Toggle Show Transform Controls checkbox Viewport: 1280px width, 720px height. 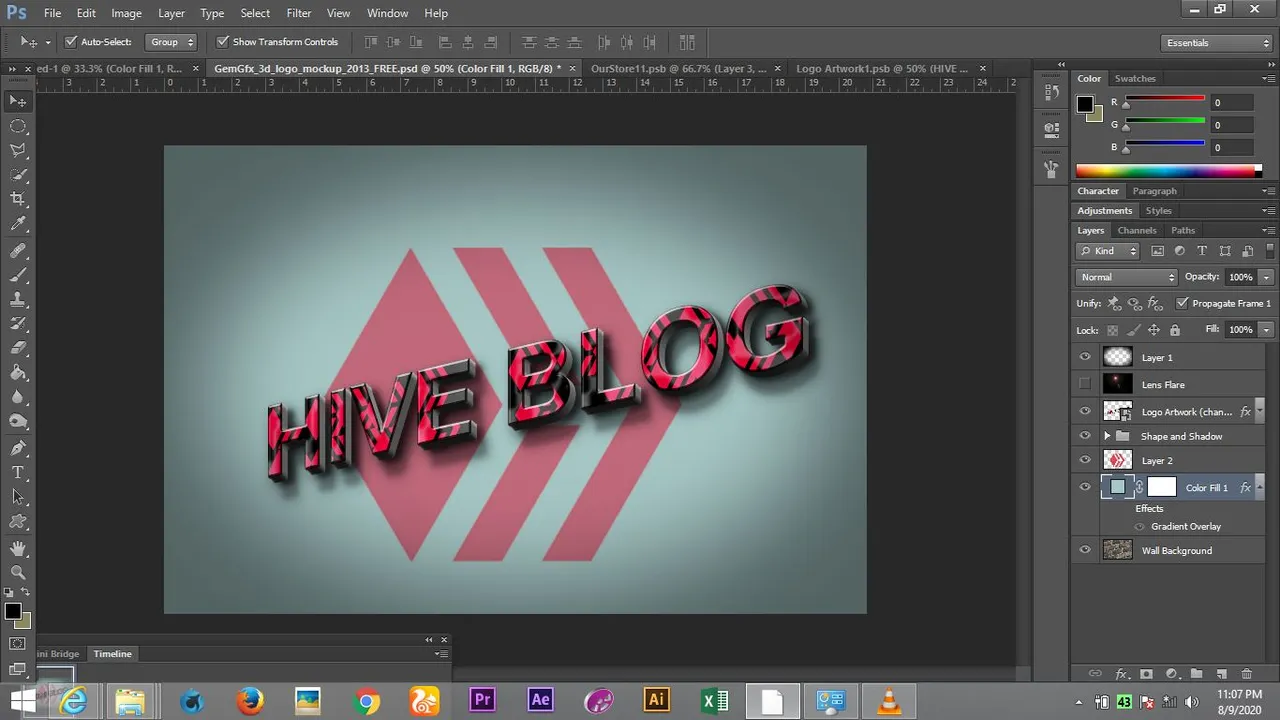click(223, 42)
